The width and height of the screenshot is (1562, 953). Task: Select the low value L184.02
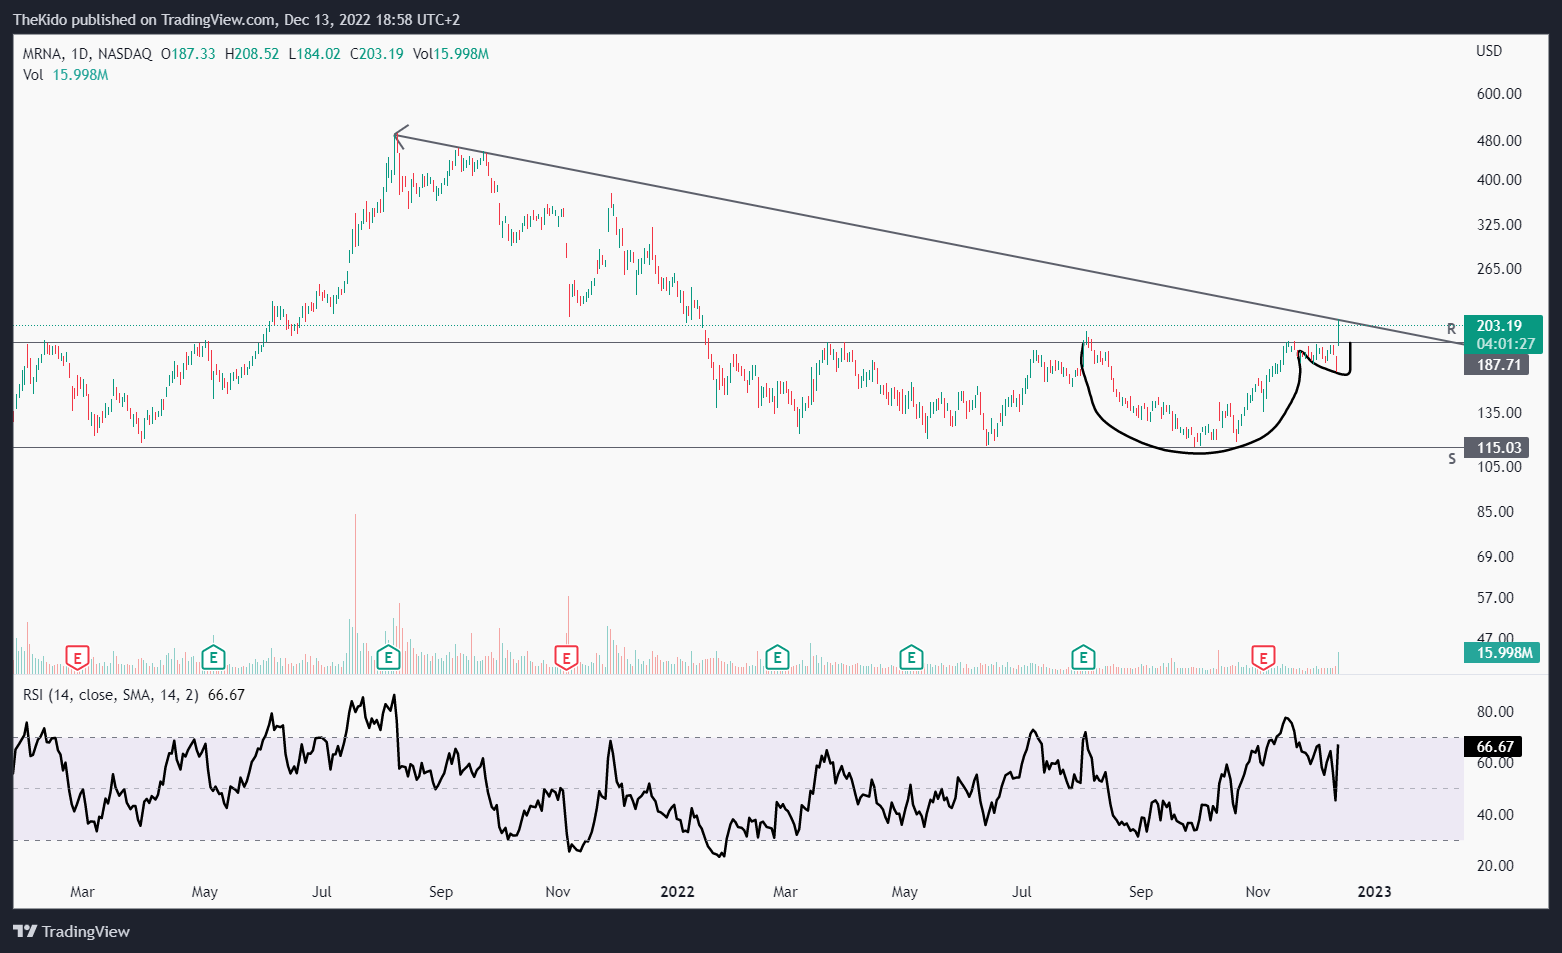[314, 54]
